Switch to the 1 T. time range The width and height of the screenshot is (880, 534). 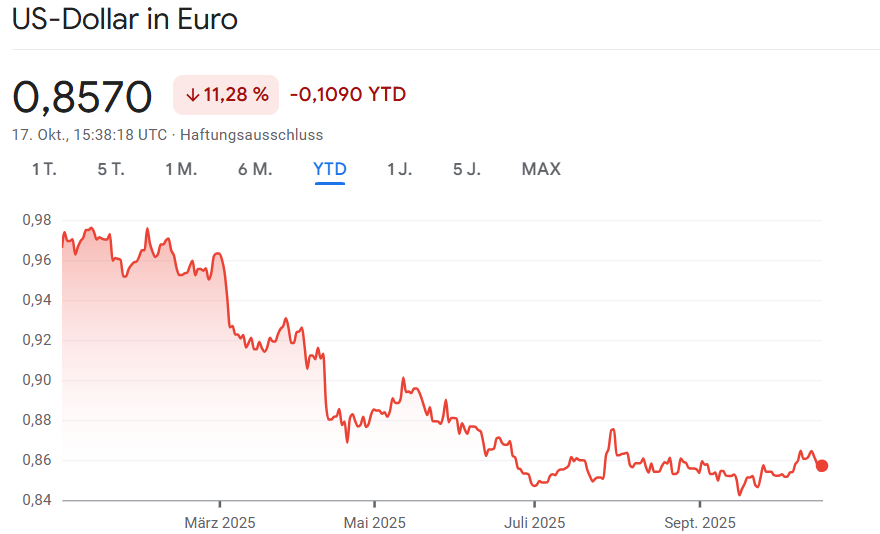[44, 169]
